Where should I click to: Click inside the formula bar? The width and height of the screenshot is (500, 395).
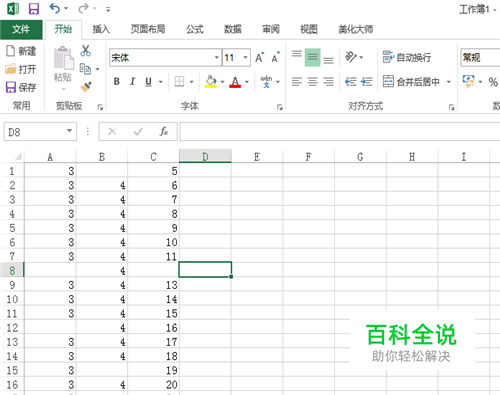(x=340, y=131)
